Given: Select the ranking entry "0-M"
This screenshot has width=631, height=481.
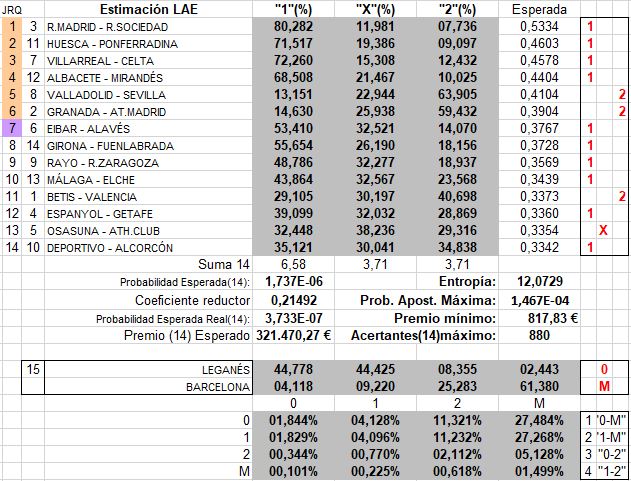Looking at the screenshot, I should click(611, 420).
